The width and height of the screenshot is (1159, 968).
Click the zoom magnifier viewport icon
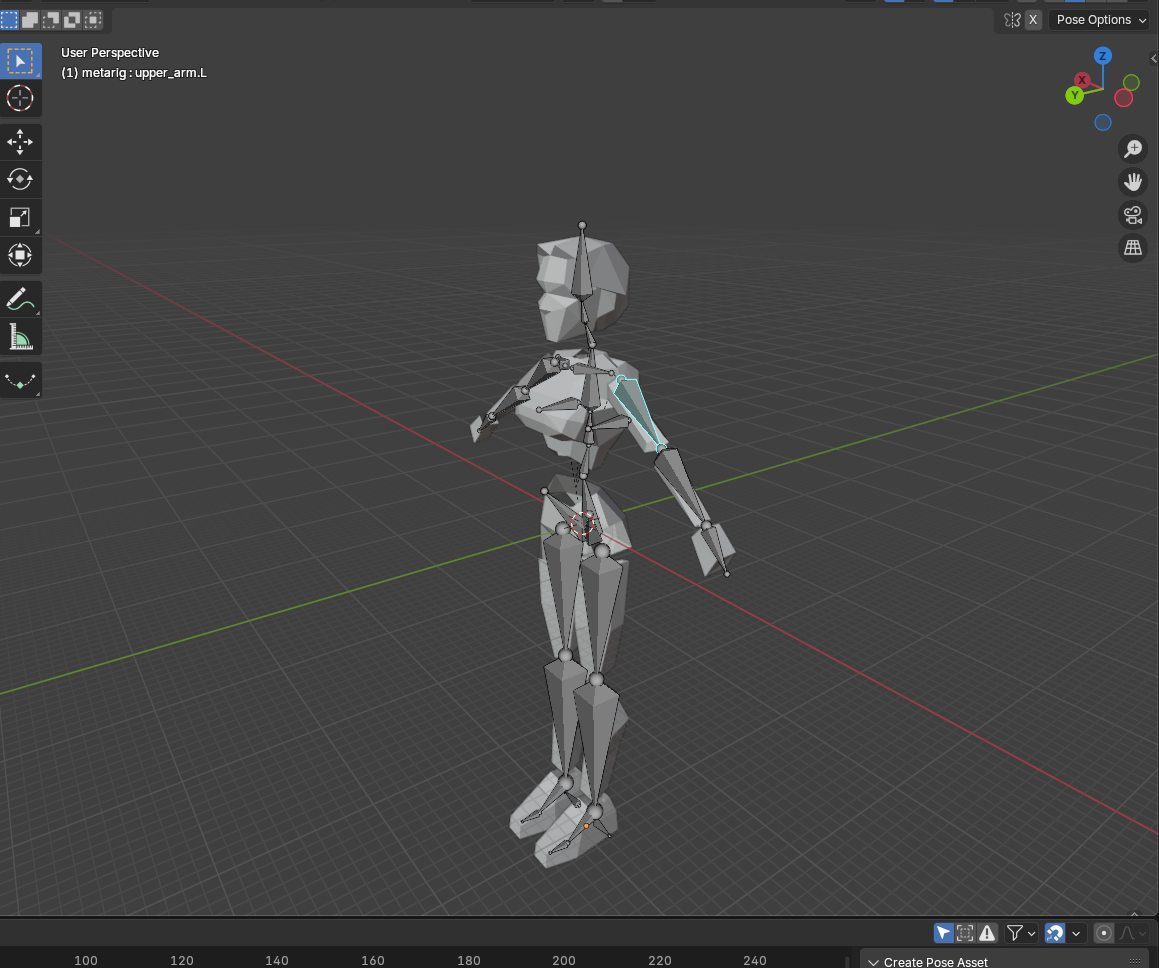click(1133, 149)
